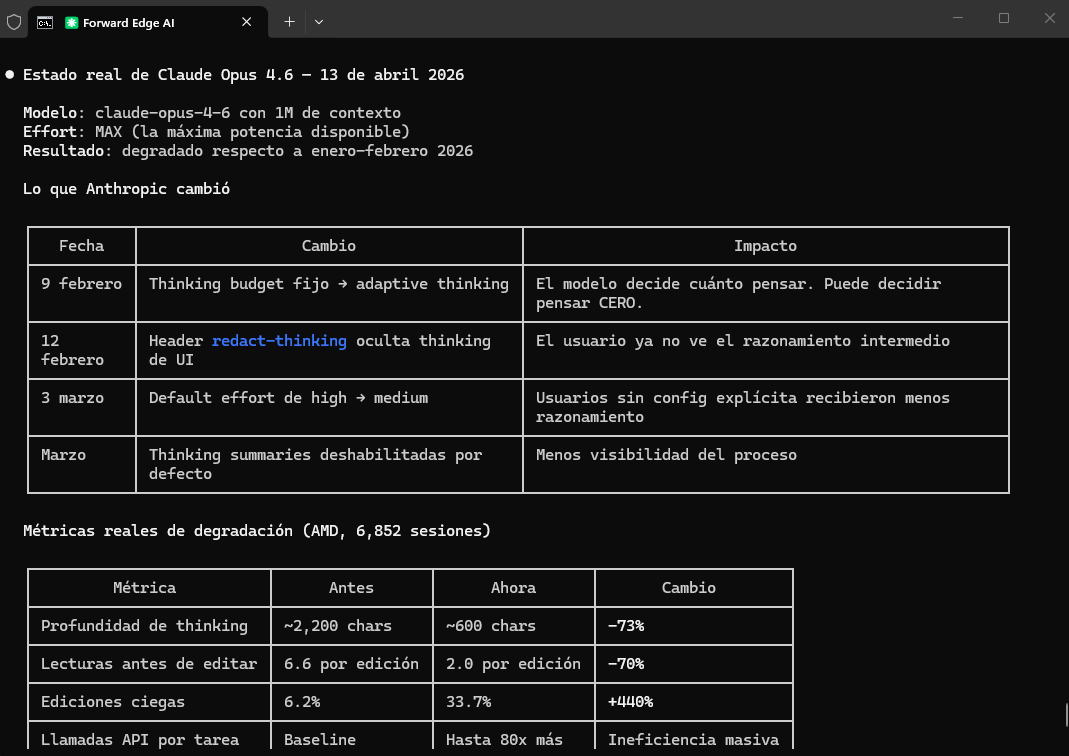Viewport: 1069px width, 756px height.
Task: Click the 'Lecturas antes de editar' cell
Action: 149,664
